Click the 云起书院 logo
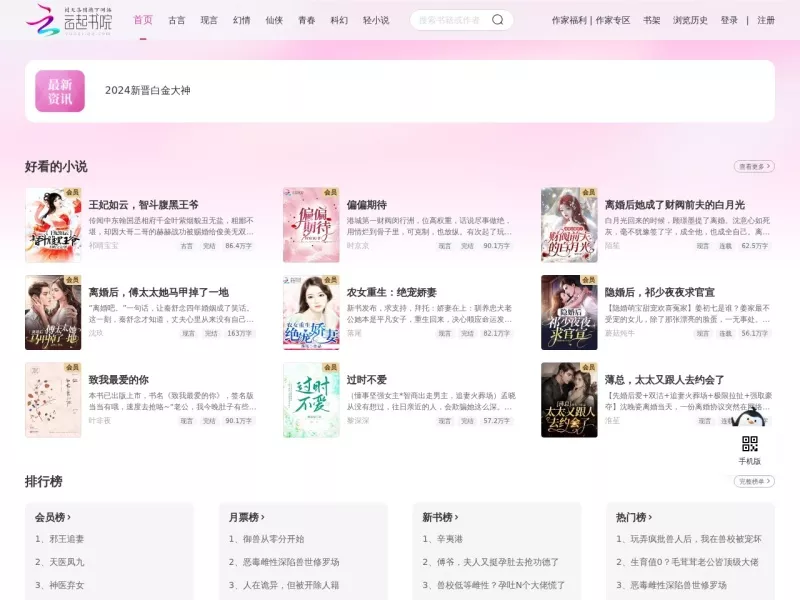Viewport: 800px width, 600px height. 69,20
